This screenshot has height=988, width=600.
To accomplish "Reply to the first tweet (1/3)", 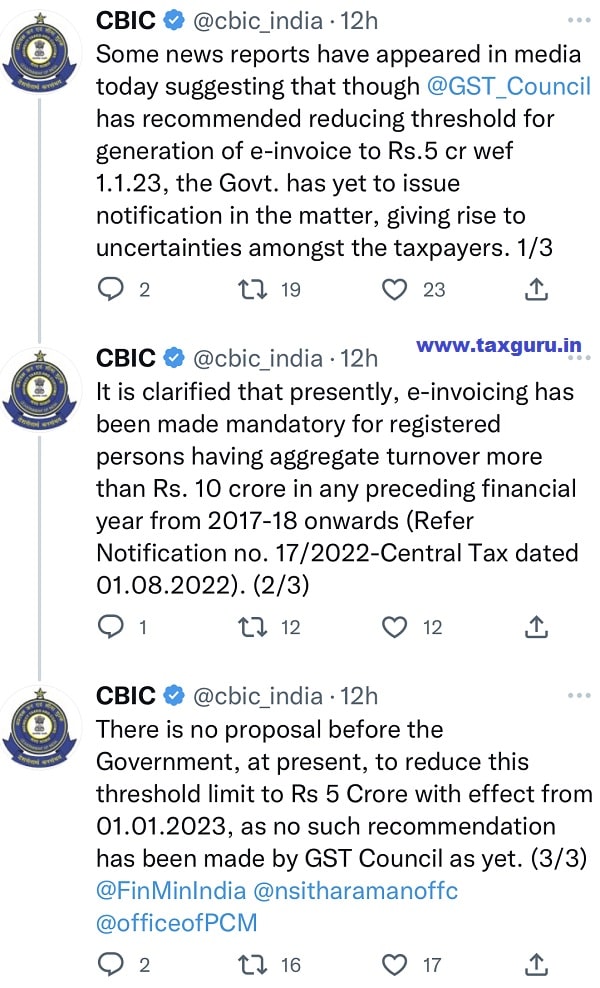I will coord(110,289).
